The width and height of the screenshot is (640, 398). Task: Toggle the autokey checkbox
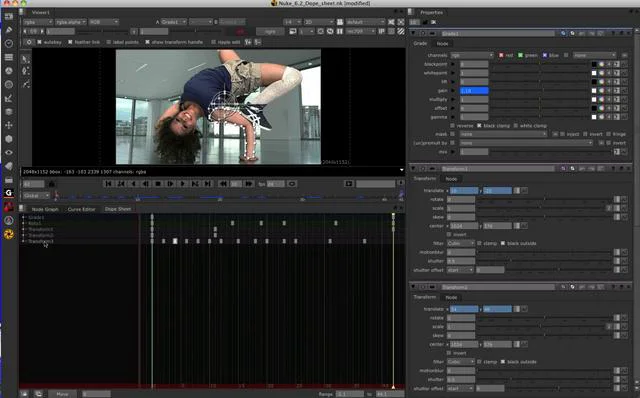pos(40,42)
